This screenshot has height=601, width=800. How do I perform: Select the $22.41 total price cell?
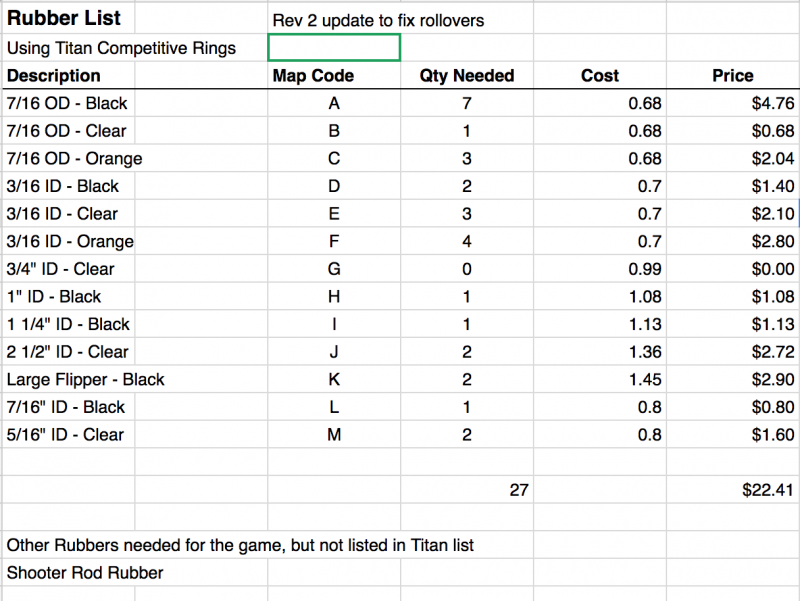pyautogui.click(x=733, y=490)
